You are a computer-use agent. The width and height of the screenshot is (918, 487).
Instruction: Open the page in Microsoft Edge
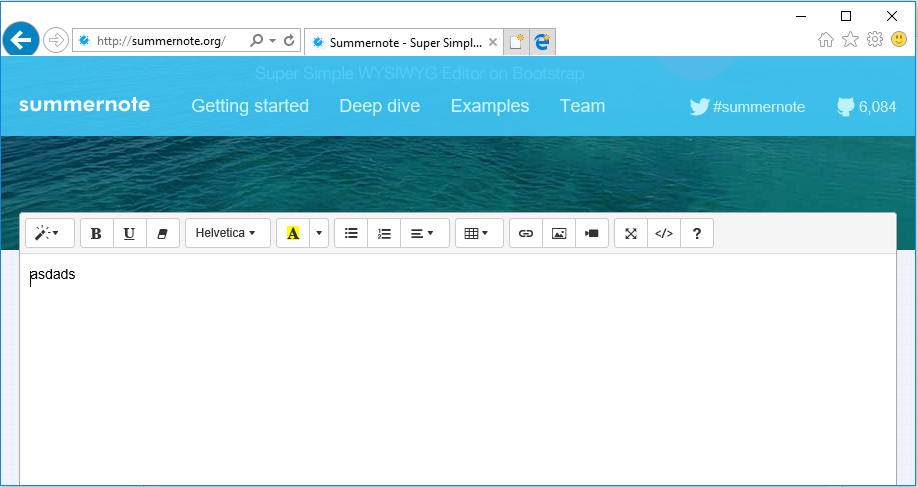point(543,42)
